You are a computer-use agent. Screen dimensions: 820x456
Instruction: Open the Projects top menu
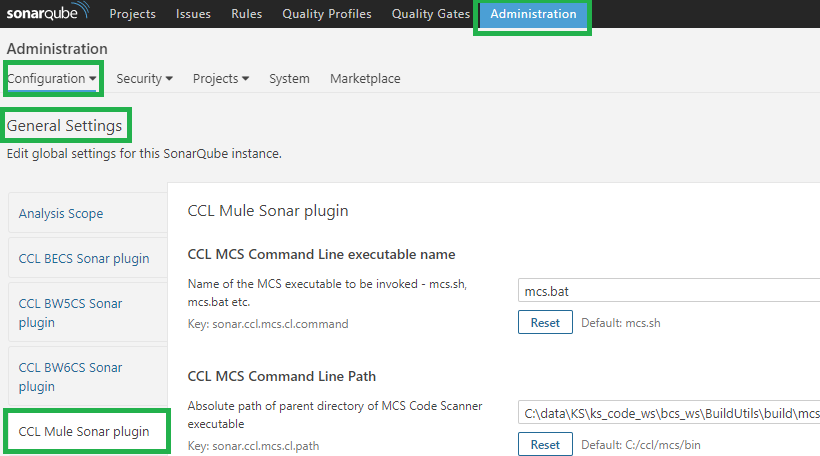pyautogui.click(x=132, y=14)
